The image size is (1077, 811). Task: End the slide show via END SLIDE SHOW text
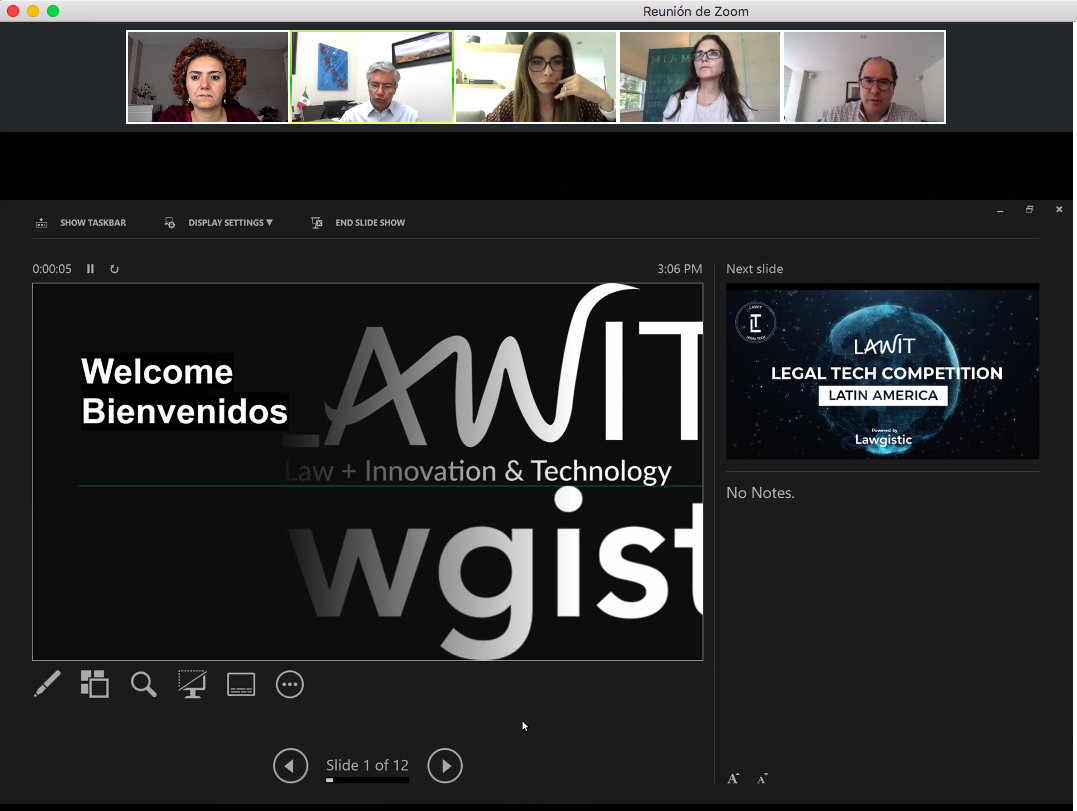pos(370,222)
